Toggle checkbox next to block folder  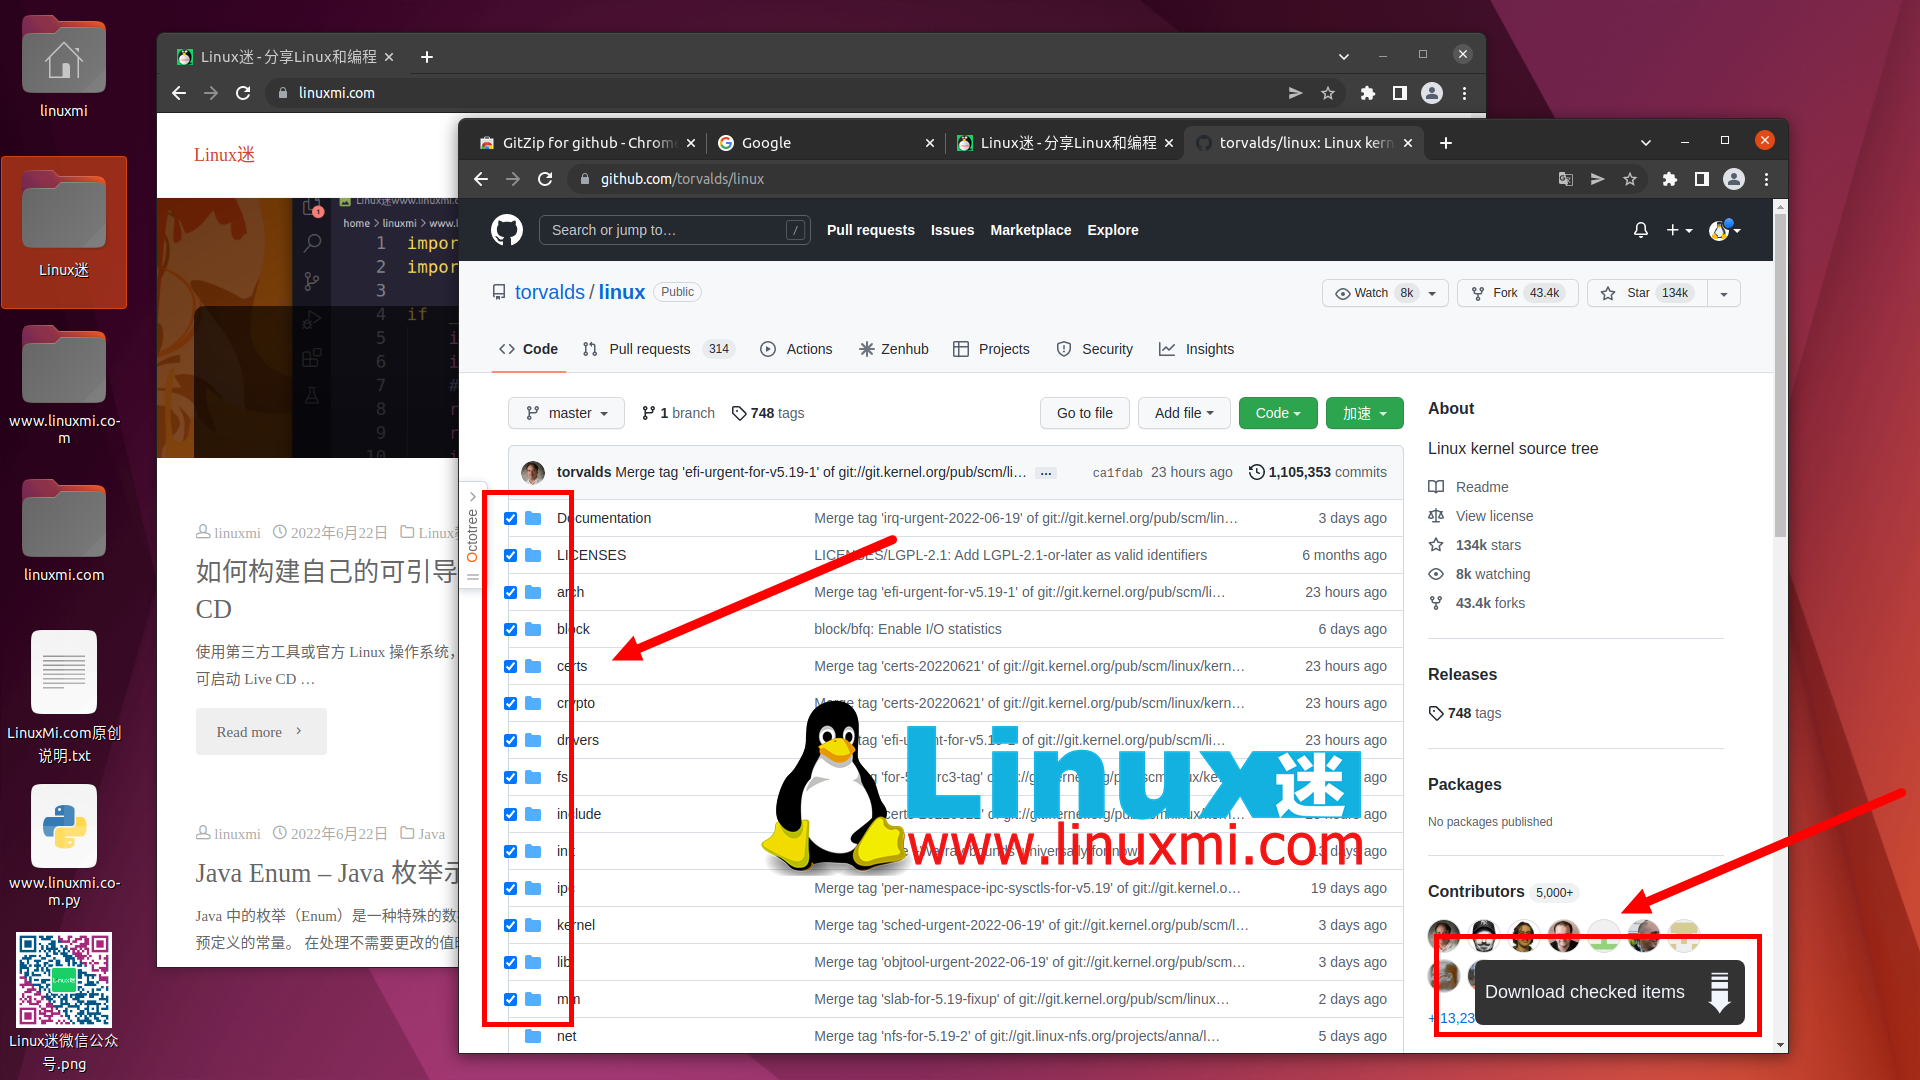pyautogui.click(x=510, y=629)
